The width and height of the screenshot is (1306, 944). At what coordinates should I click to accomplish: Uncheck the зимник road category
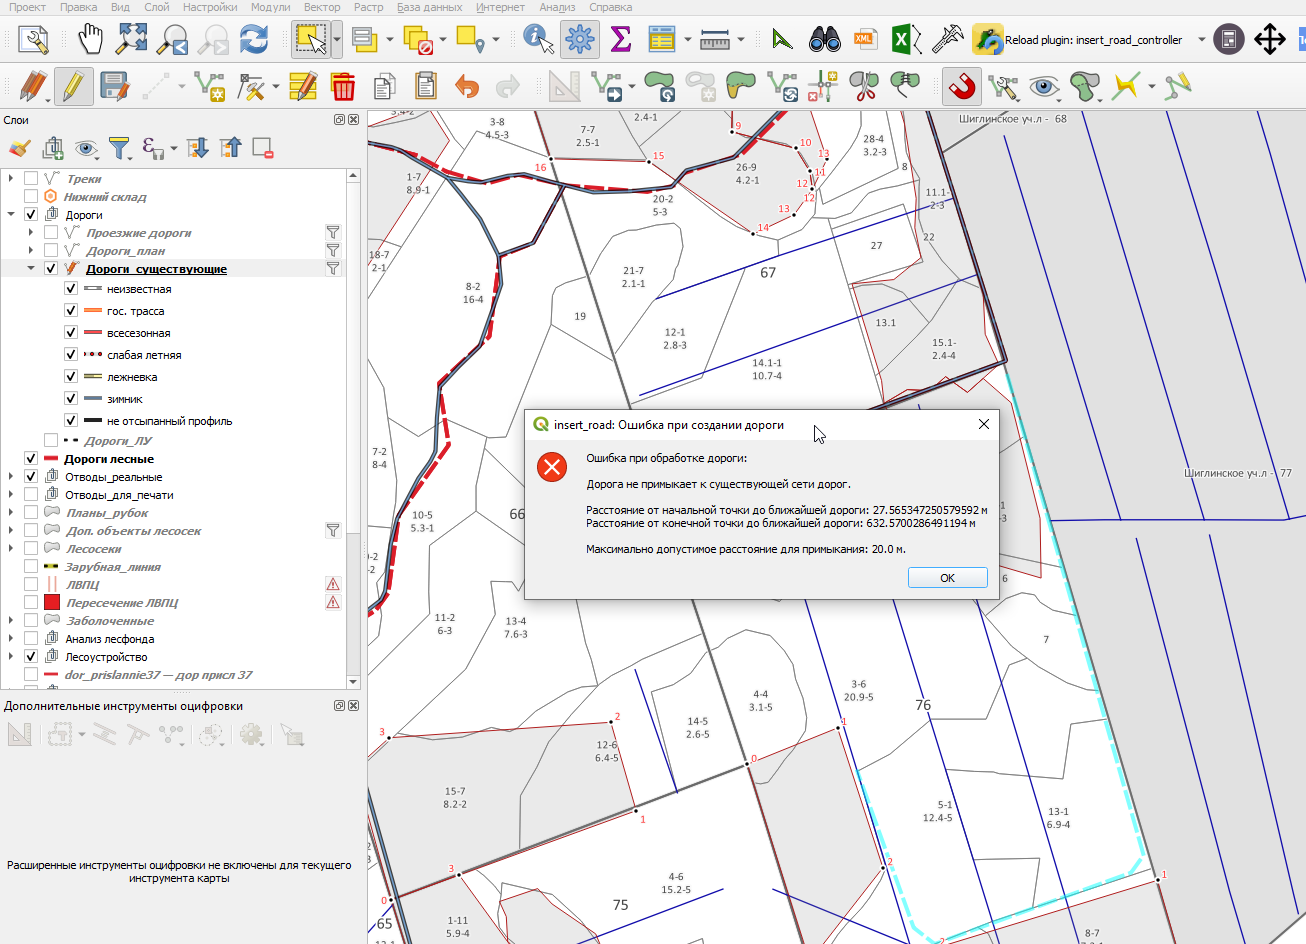(71, 399)
